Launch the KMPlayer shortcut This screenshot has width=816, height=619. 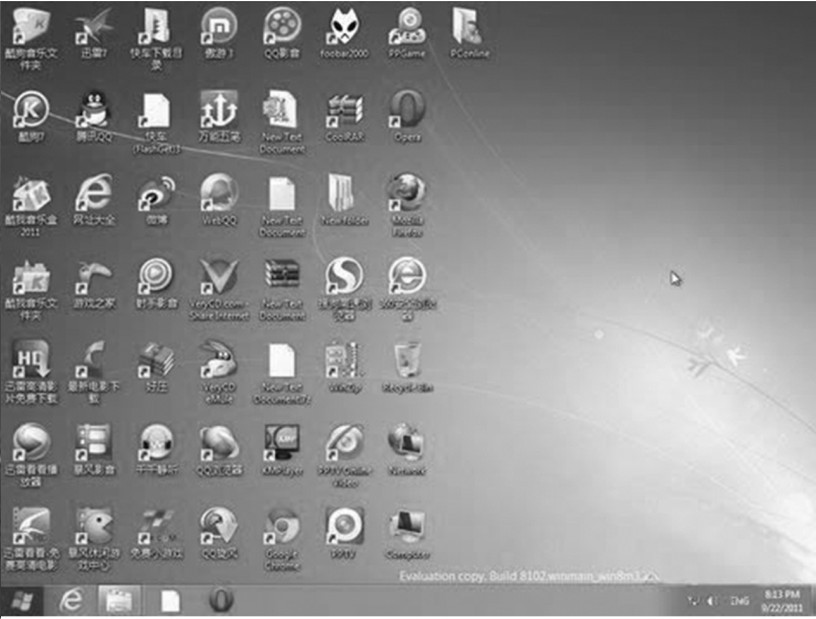[282, 450]
